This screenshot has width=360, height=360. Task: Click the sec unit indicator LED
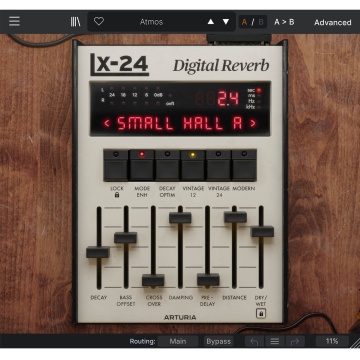point(259,90)
